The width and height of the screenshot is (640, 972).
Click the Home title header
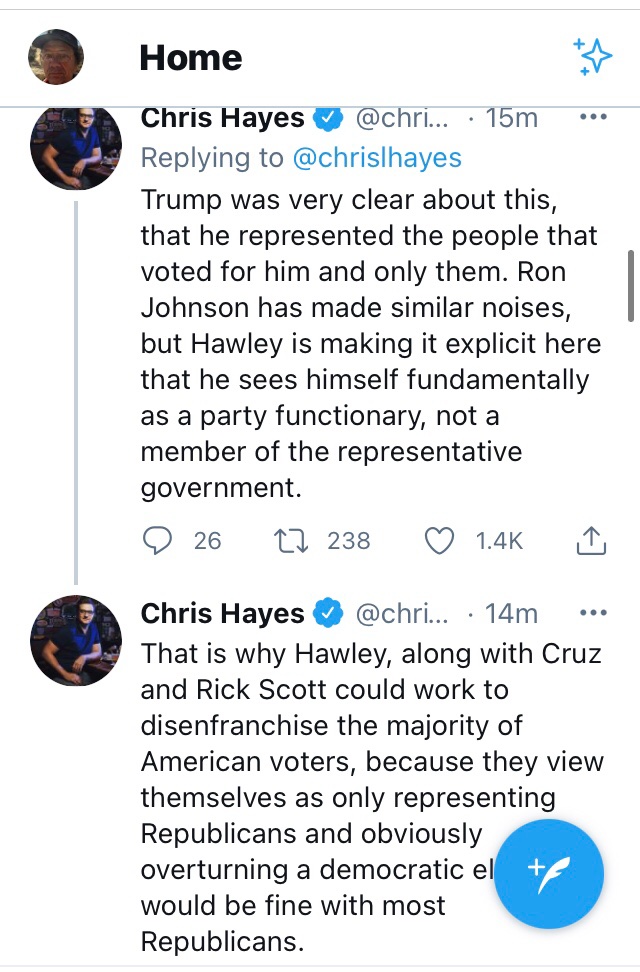click(191, 58)
